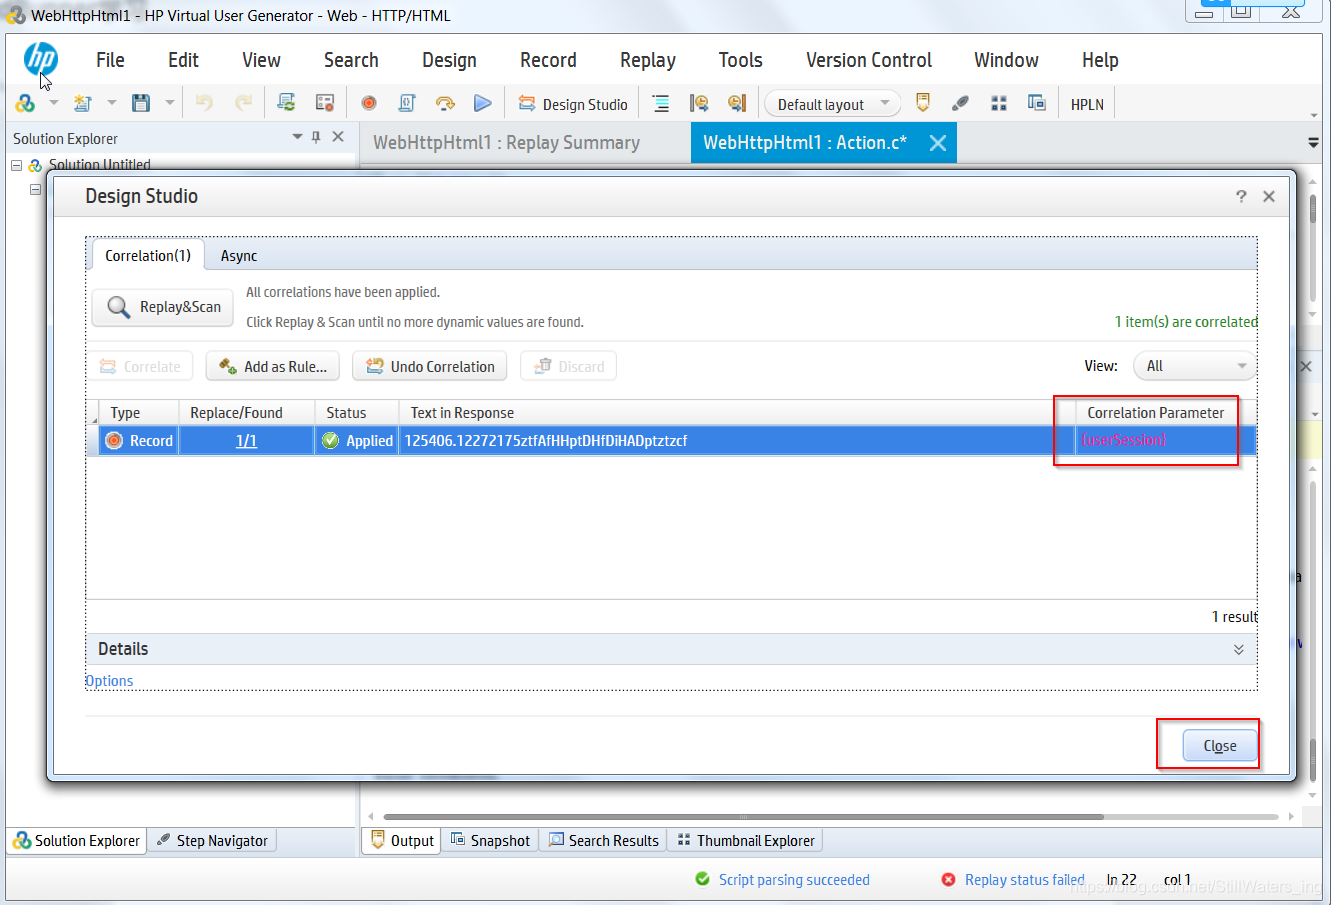The height and width of the screenshot is (905, 1331).
Task: Click the 1/1 Replace/Found link
Action: point(246,441)
